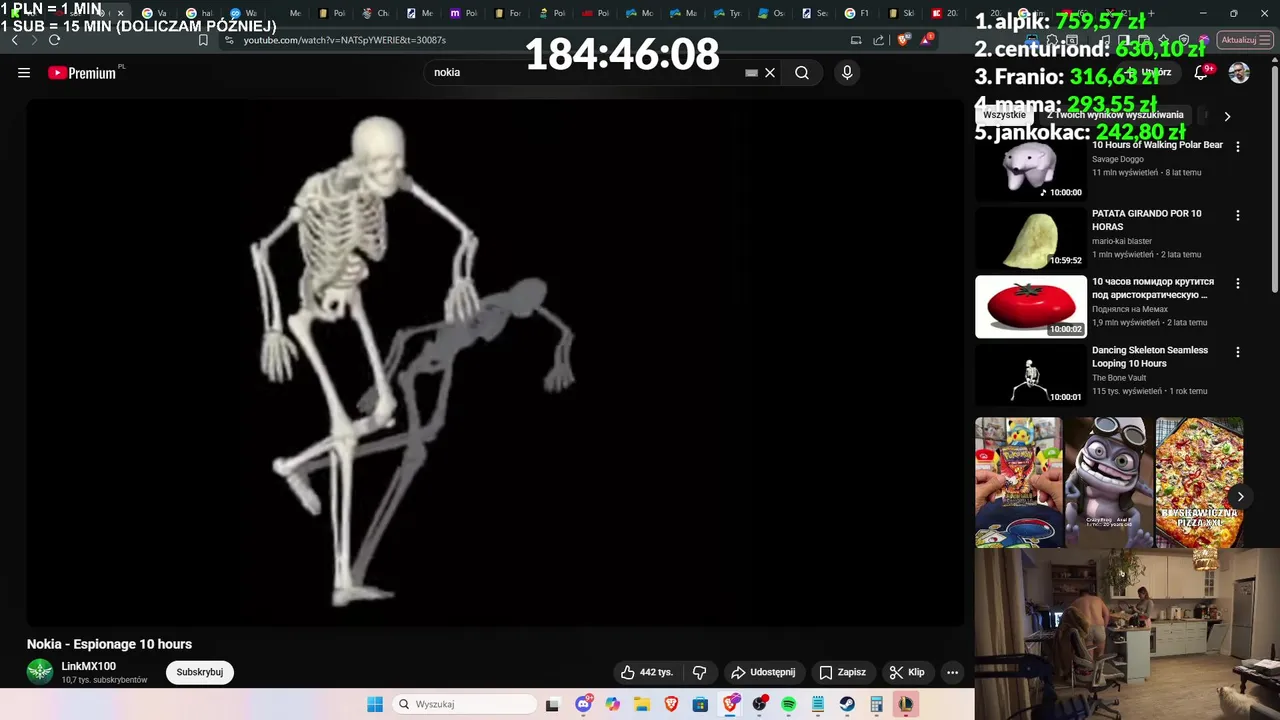1280x720 pixels.
Task: Open the Windows Start menu
Action: click(375, 704)
